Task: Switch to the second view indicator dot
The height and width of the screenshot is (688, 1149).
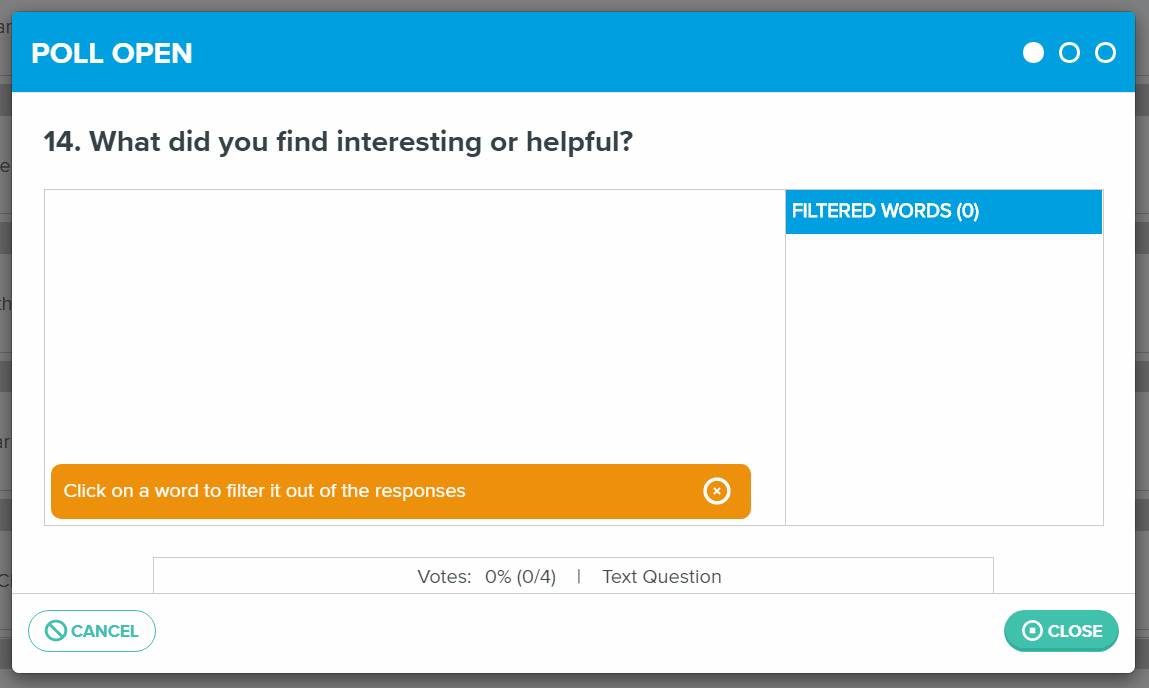Action: coord(1069,53)
